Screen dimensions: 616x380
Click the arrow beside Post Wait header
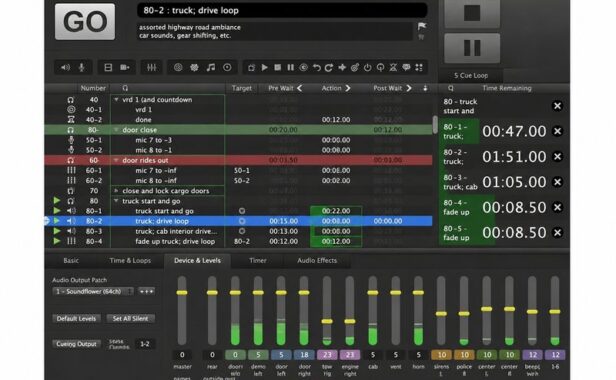tap(409, 88)
